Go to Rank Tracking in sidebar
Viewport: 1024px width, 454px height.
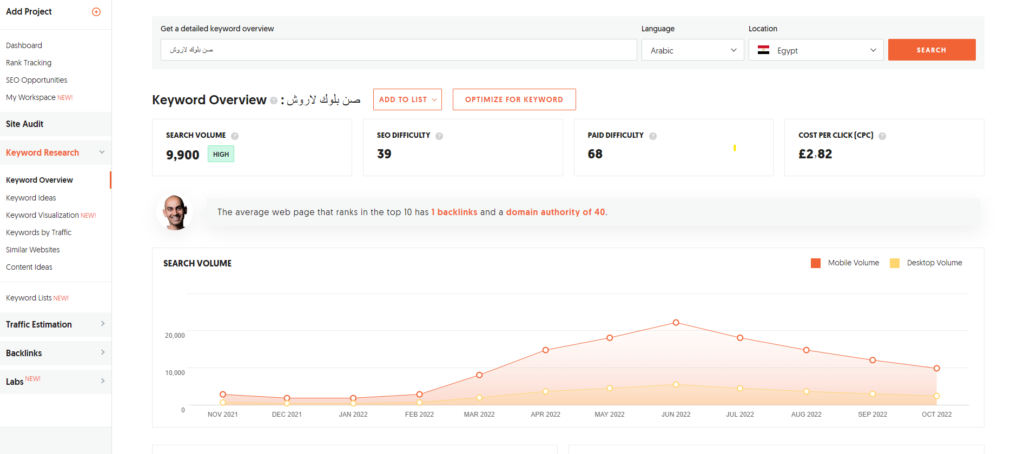pyautogui.click(x=28, y=63)
